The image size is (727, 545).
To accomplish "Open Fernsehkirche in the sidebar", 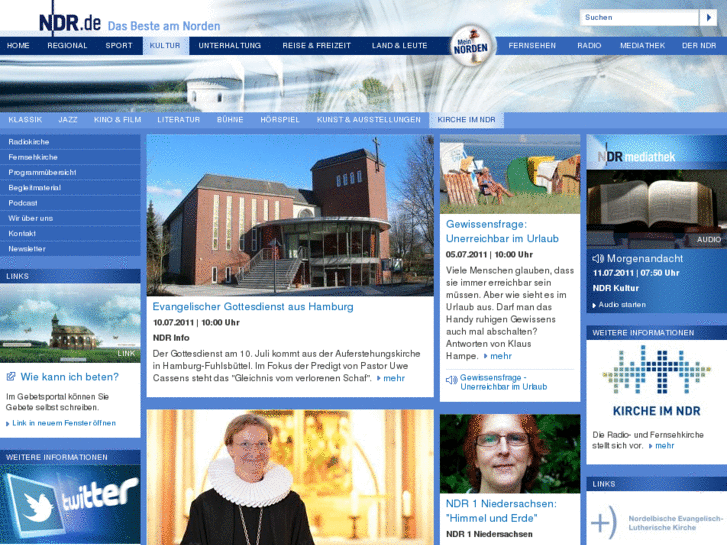I will pos(70,157).
